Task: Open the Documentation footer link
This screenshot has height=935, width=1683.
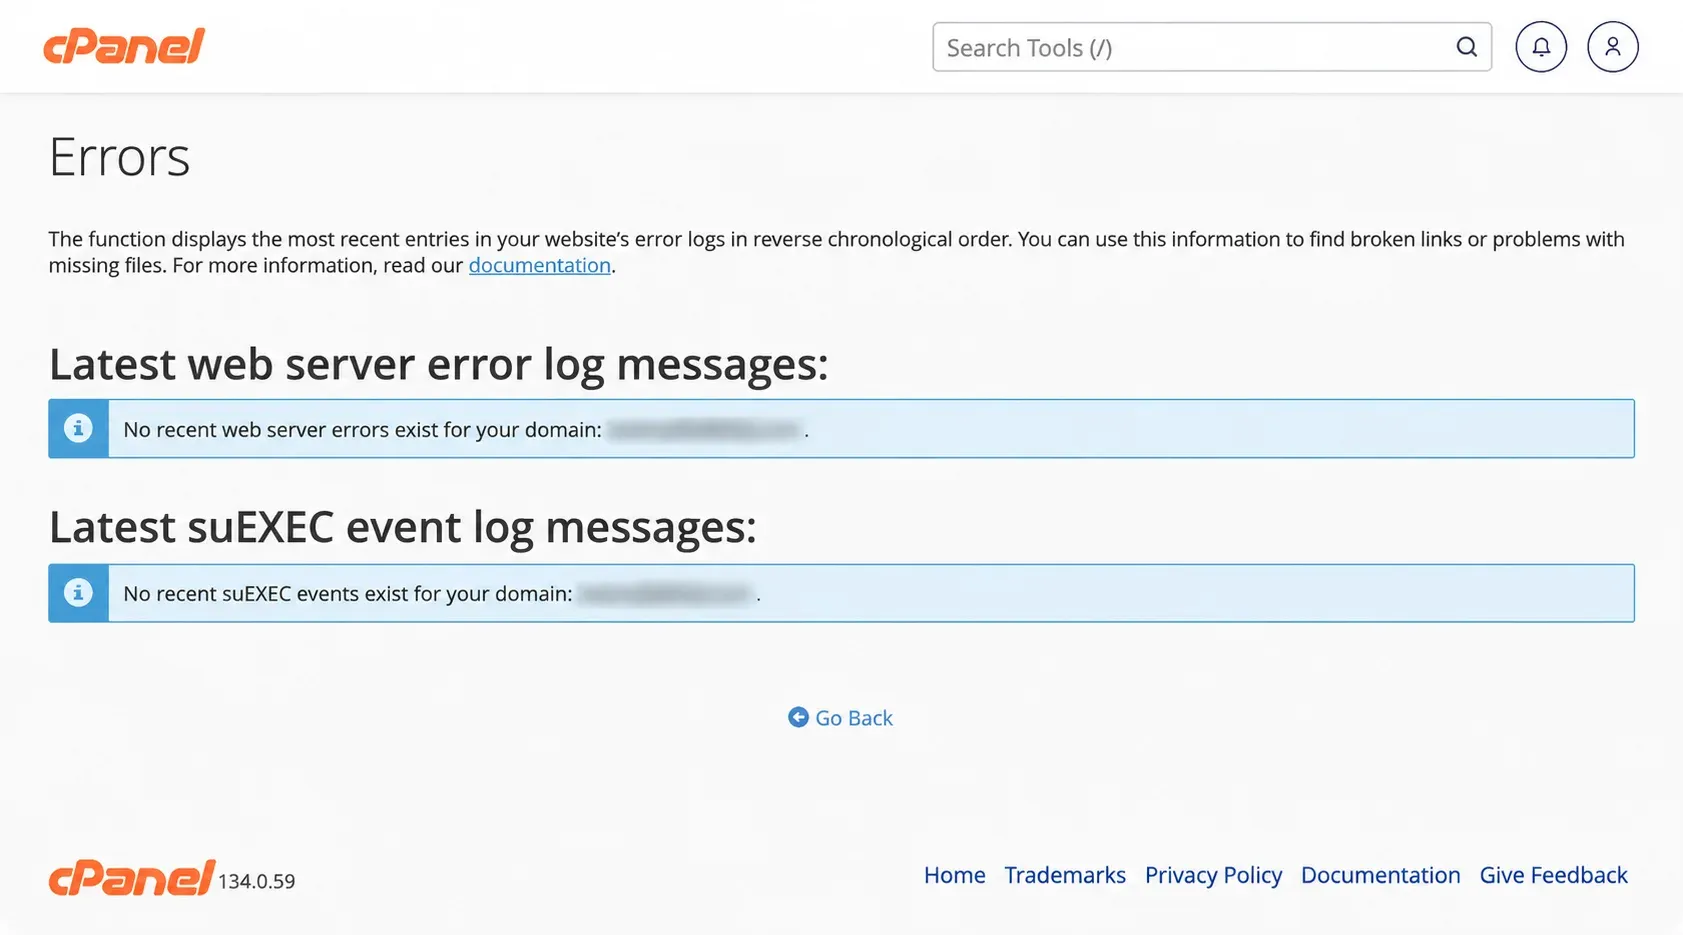Action: coord(1380,875)
